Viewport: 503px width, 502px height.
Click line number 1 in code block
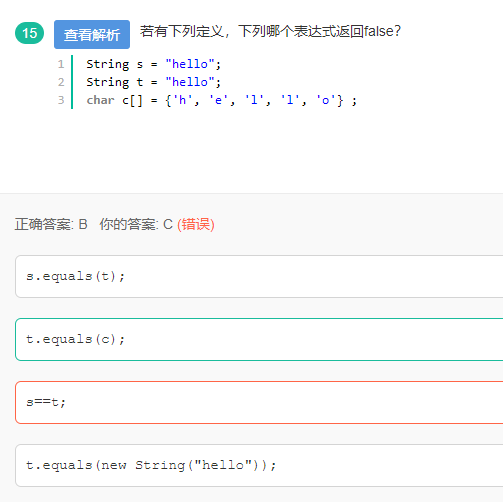pyautogui.click(x=61, y=64)
